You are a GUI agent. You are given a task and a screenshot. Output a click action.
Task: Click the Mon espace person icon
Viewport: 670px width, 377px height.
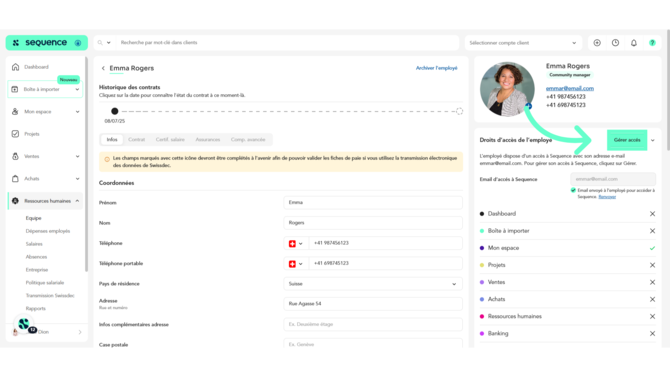tap(15, 112)
